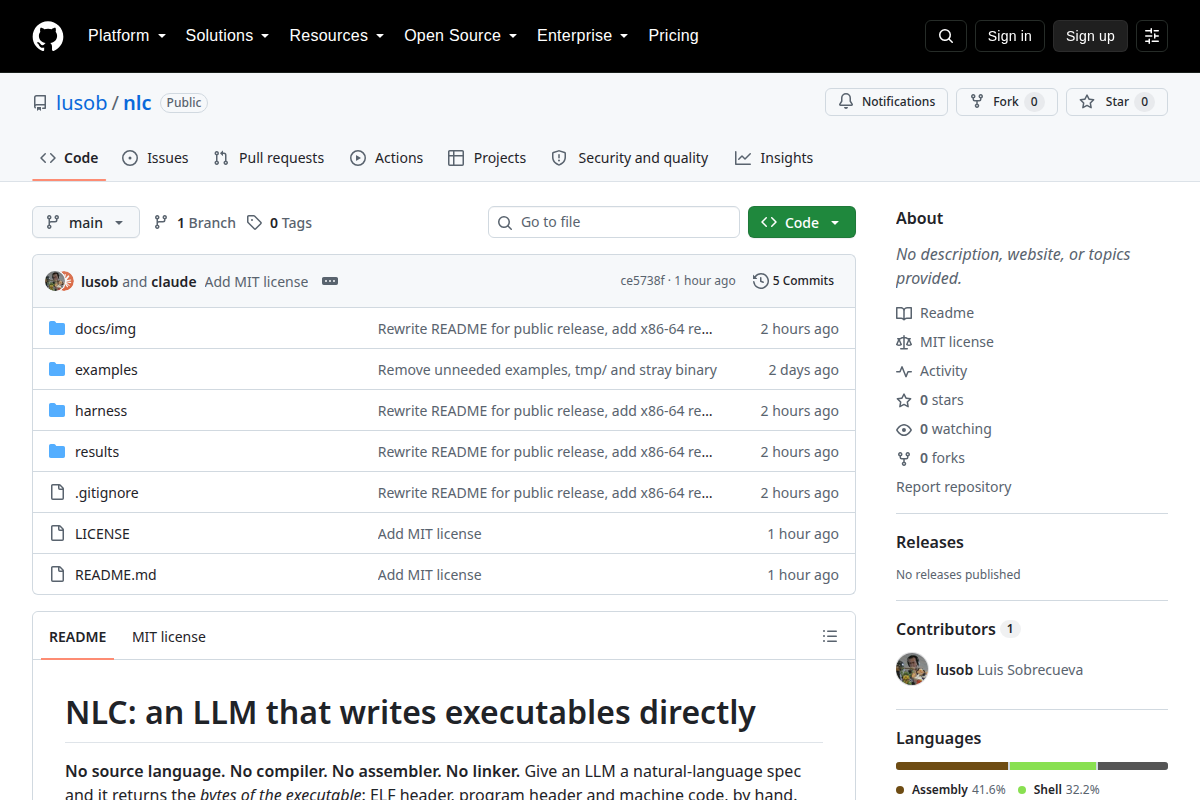Open the LICENSE file icon
The width and height of the screenshot is (1200, 800).
tap(57, 534)
